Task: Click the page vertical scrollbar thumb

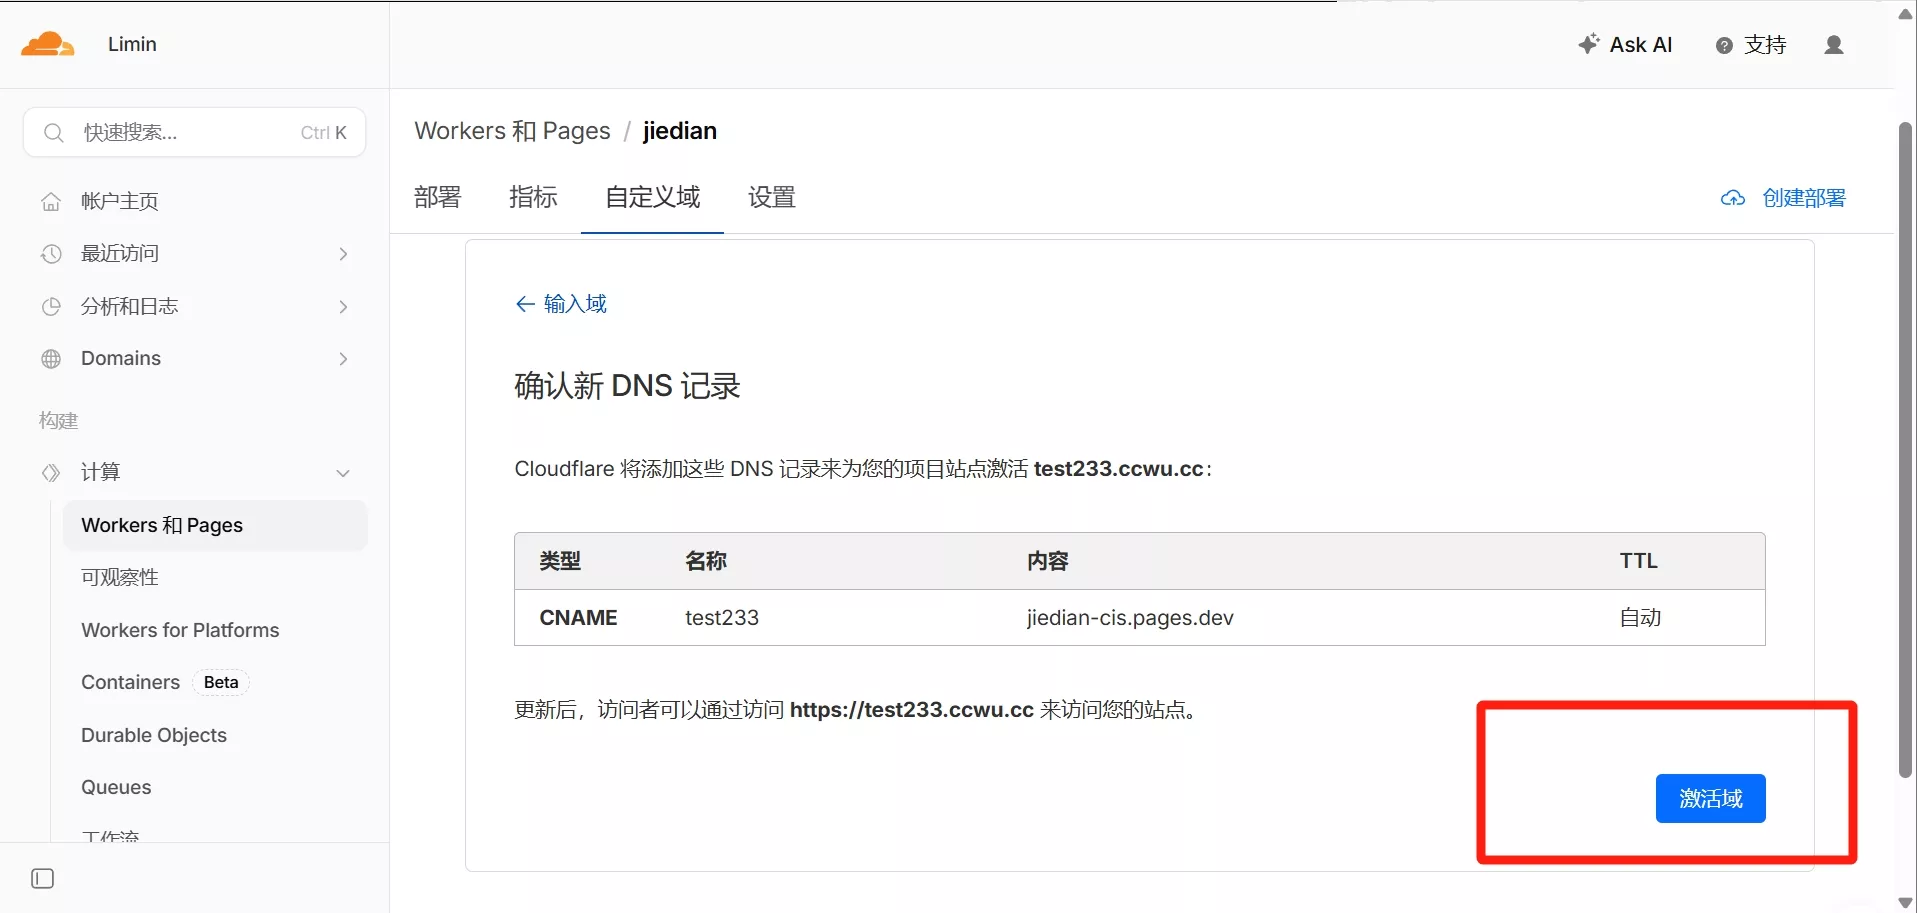Action: (x=1905, y=450)
